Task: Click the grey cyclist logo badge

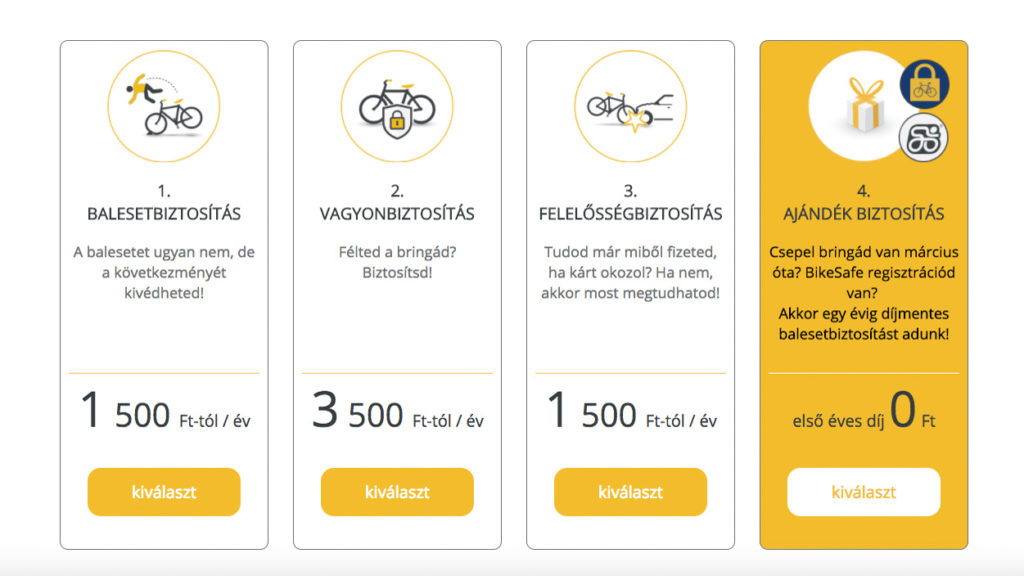Action: point(925,139)
